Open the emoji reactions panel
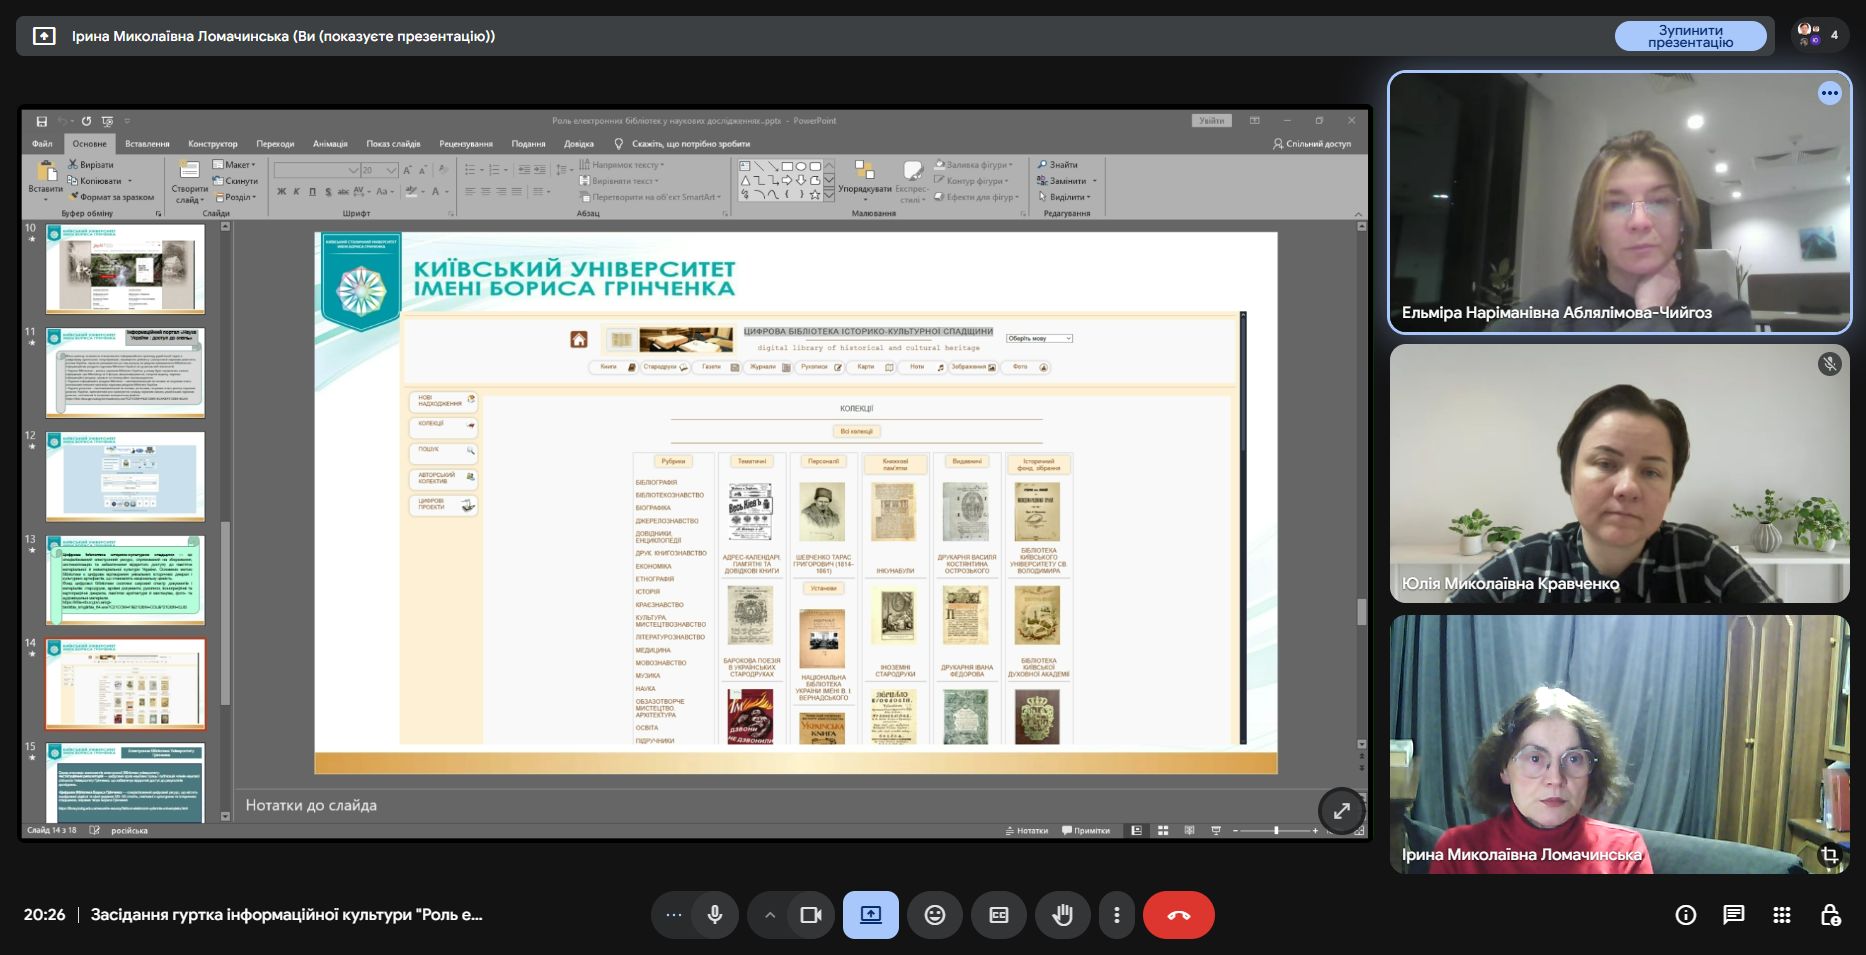Viewport: 1866px width, 955px height. pyautogui.click(x=934, y=915)
